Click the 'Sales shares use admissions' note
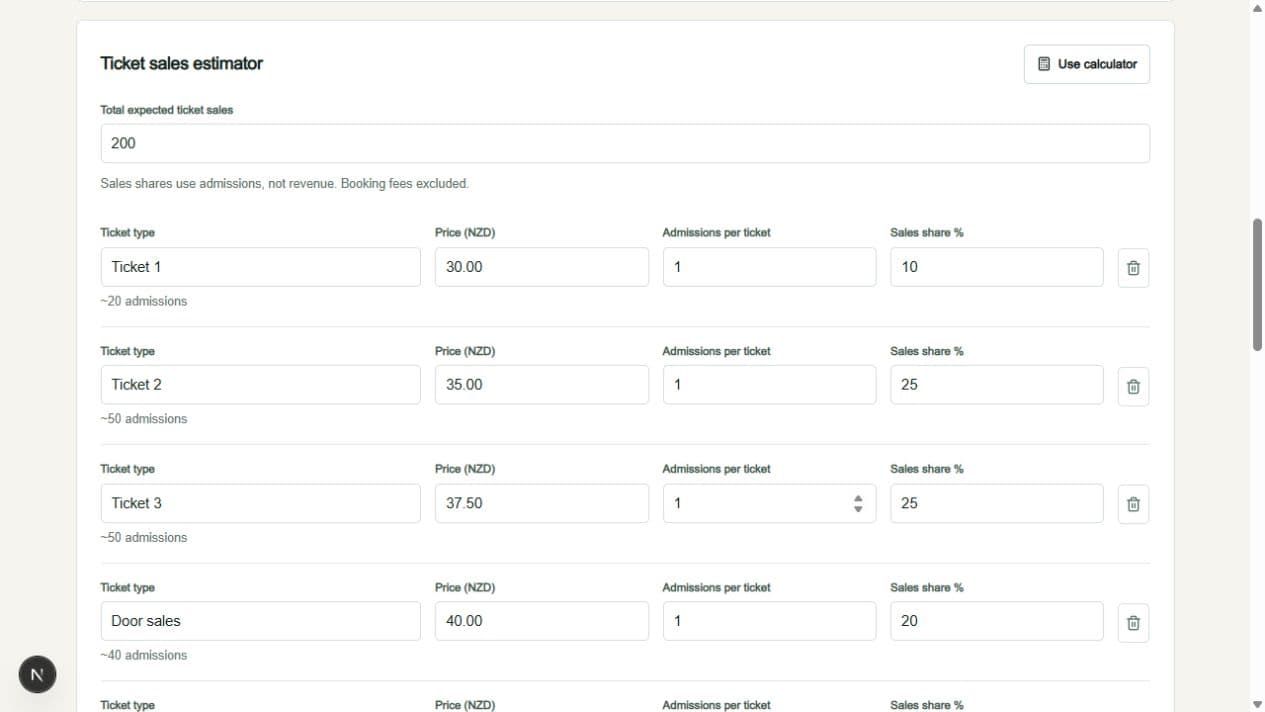This screenshot has height=712, width=1265. point(284,184)
